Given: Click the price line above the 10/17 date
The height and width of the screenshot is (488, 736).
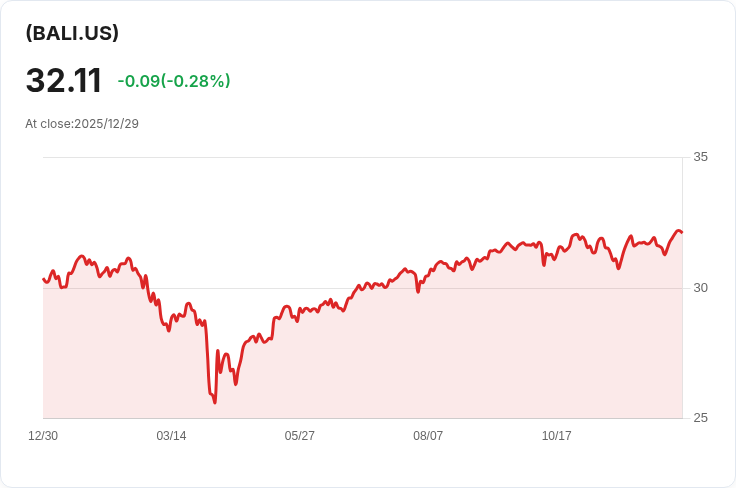Looking at the screenshot, I should 556,250.
